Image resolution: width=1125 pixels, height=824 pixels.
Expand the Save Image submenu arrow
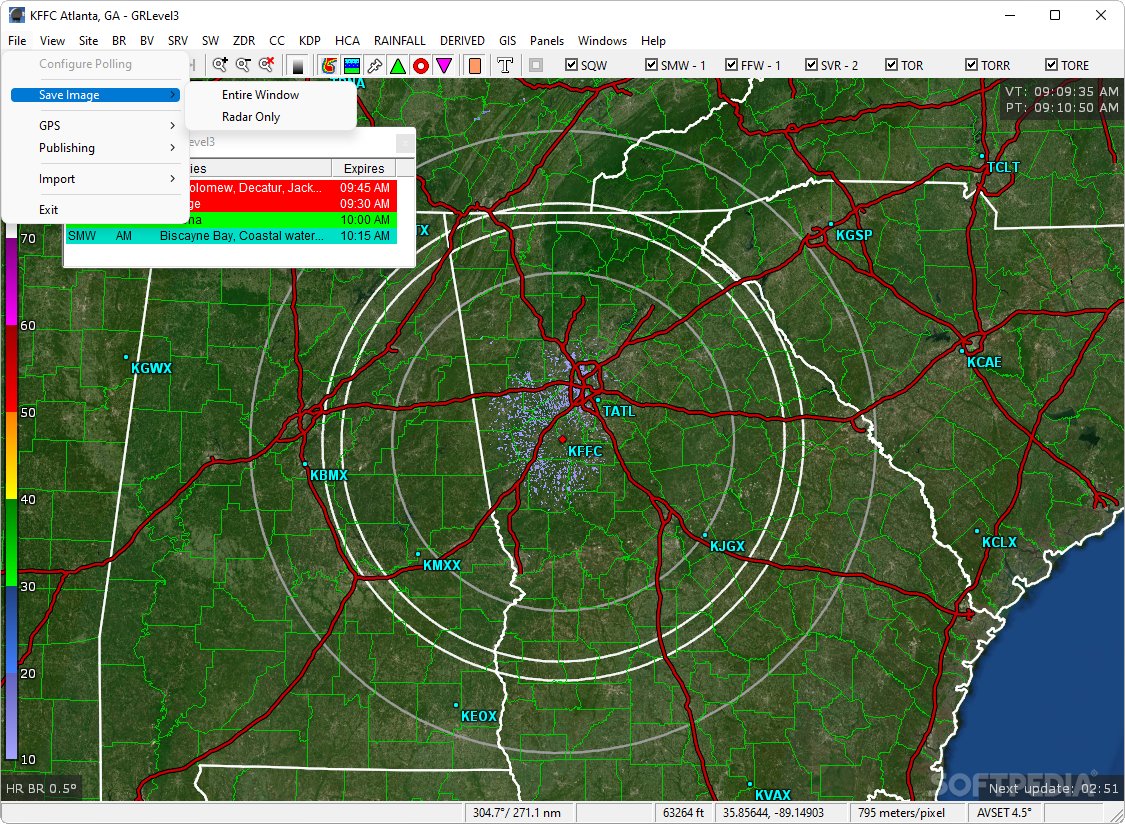[x=173, y=95]
